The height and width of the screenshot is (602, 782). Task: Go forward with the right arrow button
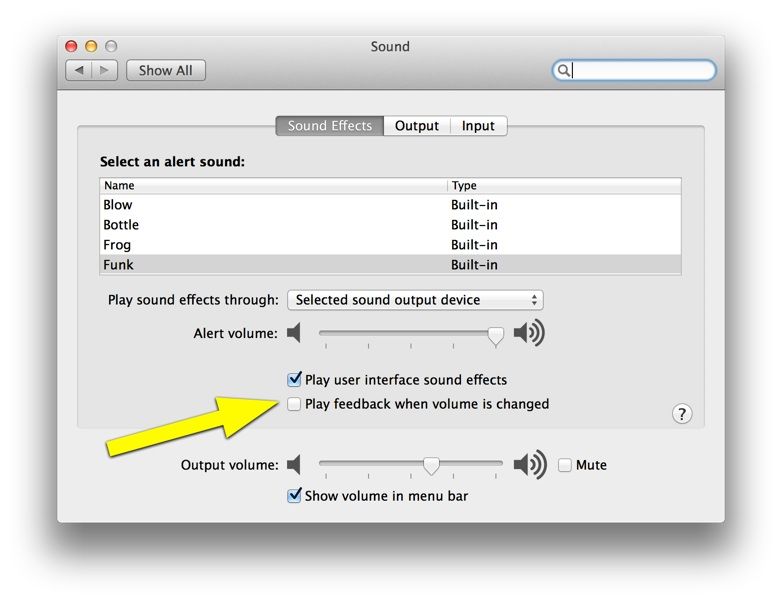[105, 71]
